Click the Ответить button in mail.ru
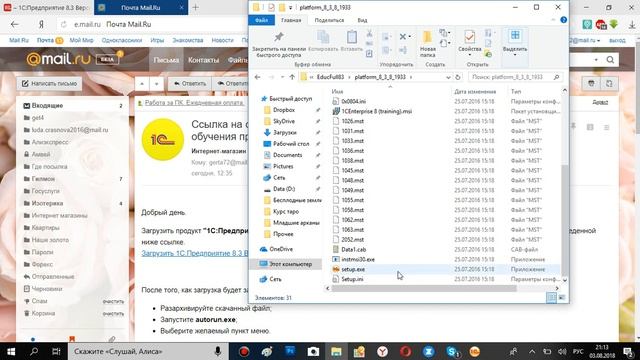Viewport: 640px width, 360px height. pos(190,83)
